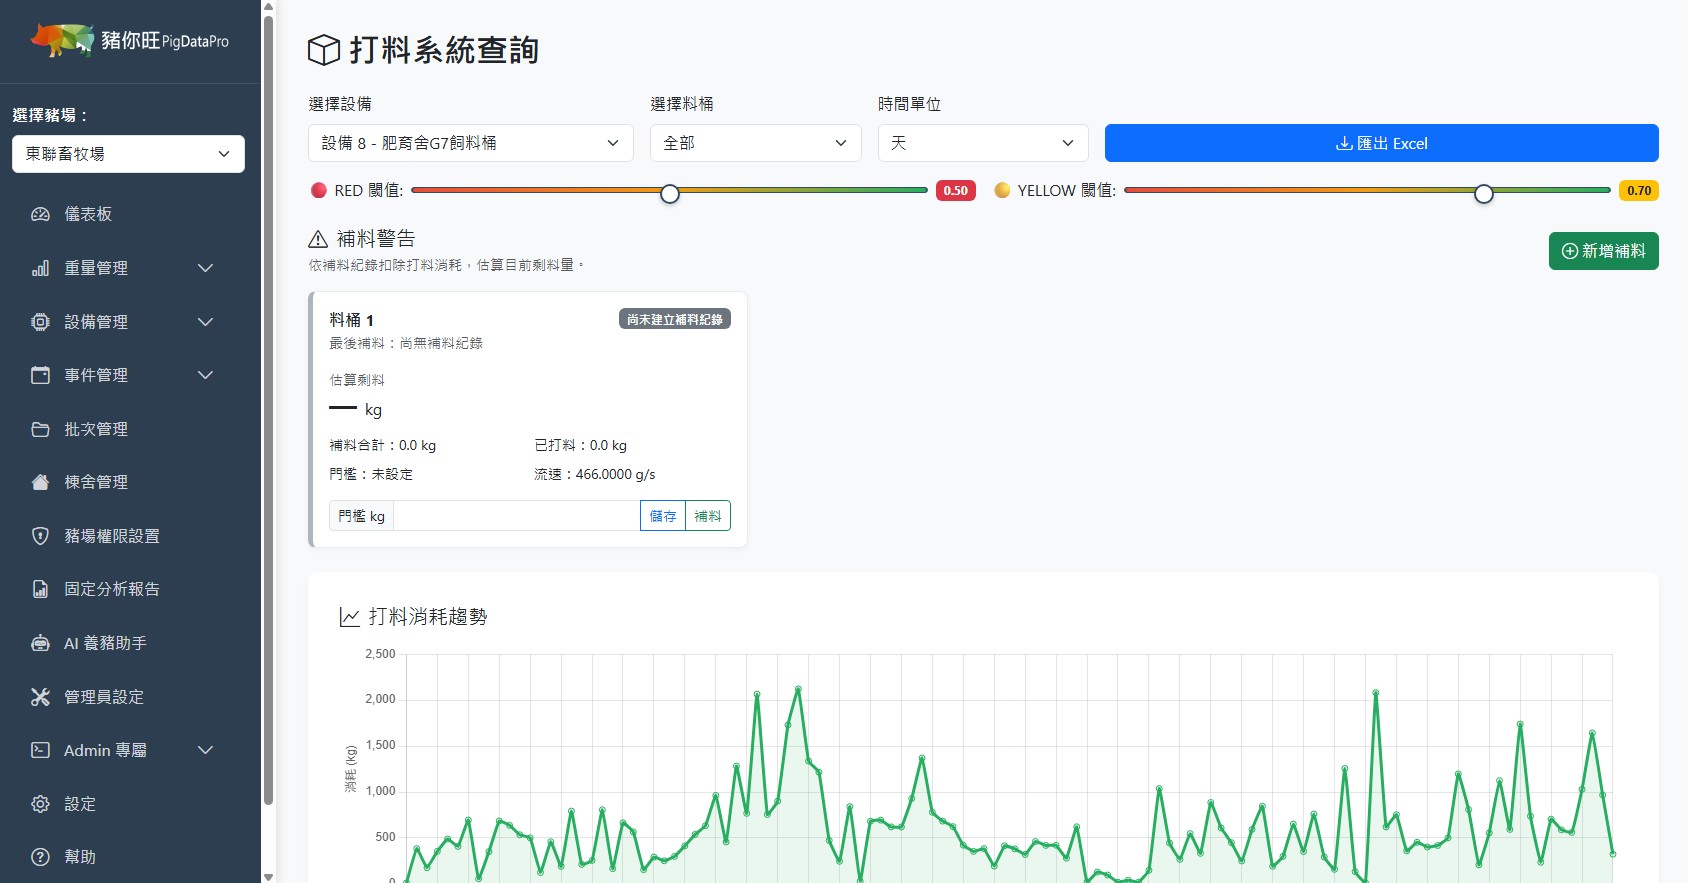Image resolution: width=1688 pixels, height=883 pixels.
Task: Click the 打料消耗趨勢 chart icon
Action: pos(349,617)
